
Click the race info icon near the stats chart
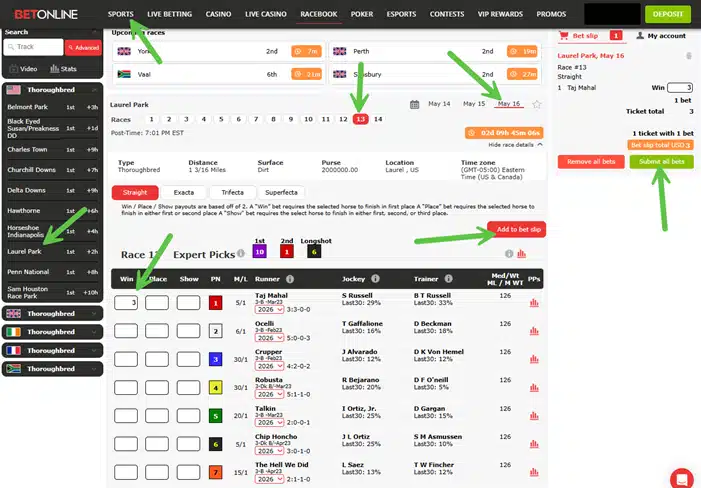509,254
